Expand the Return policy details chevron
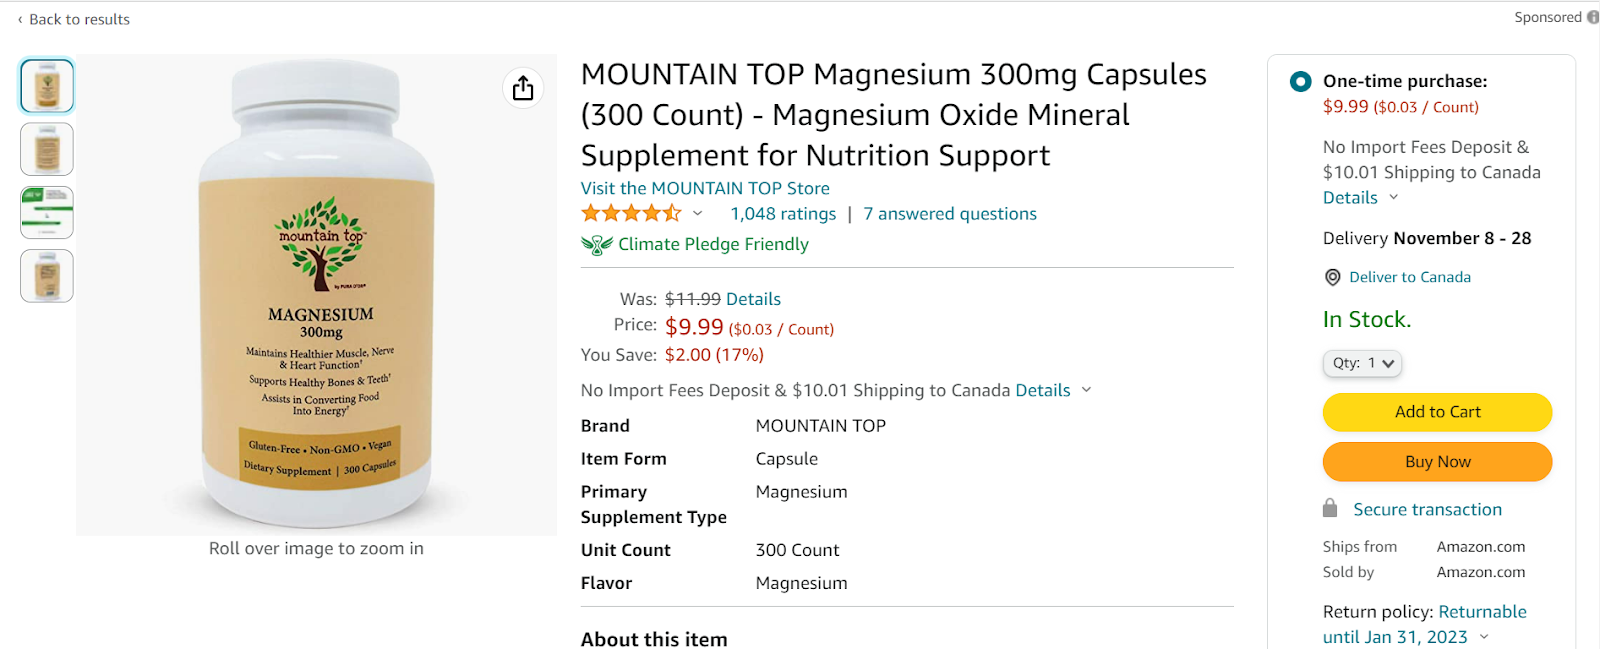This screenshot has width=1600, height=649. point(1484,637)
